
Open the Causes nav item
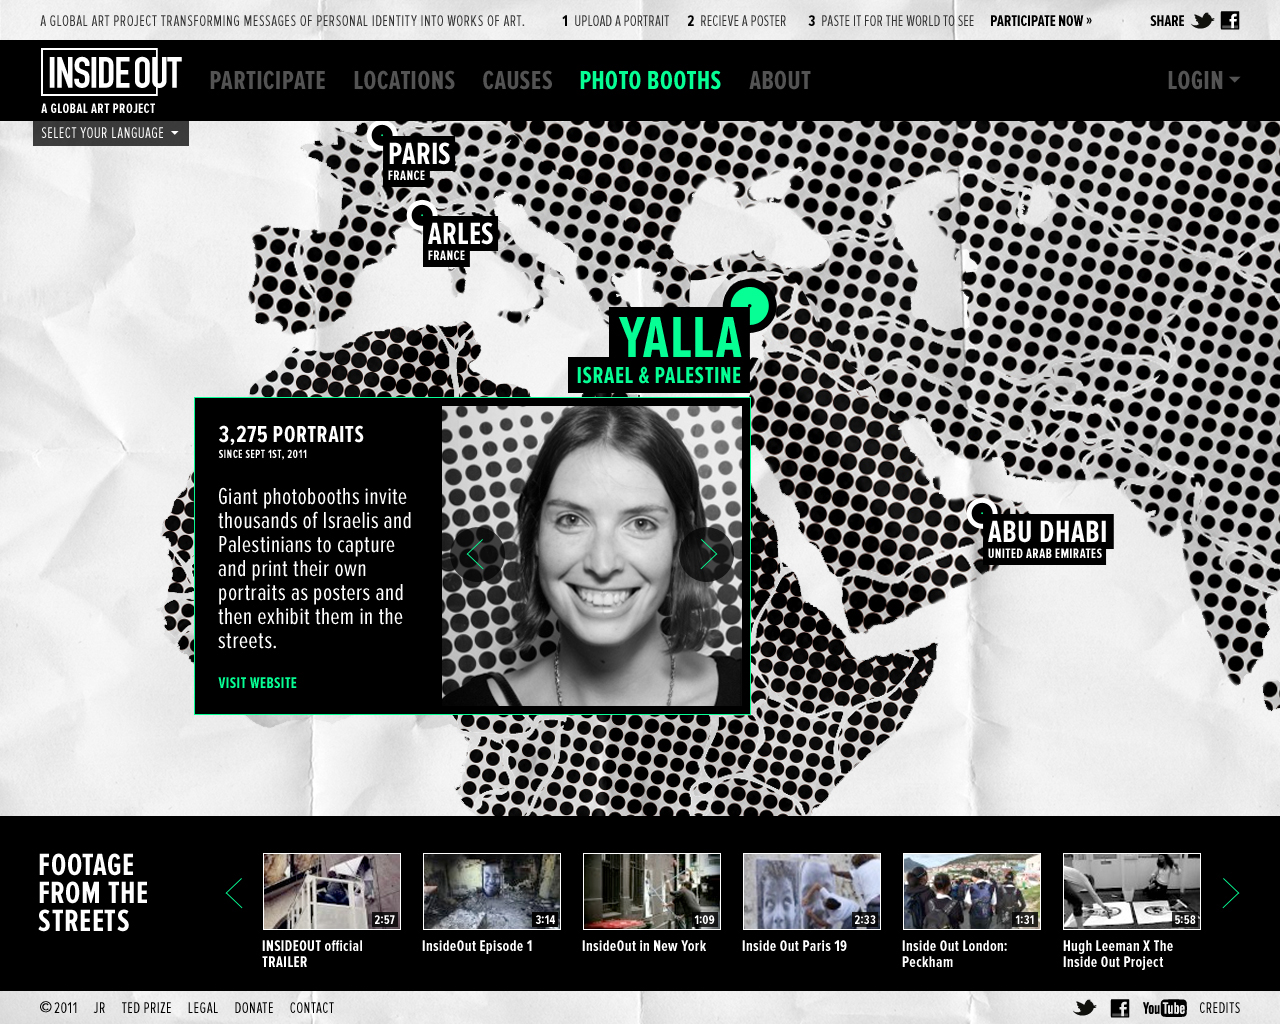tap(517, 81)
